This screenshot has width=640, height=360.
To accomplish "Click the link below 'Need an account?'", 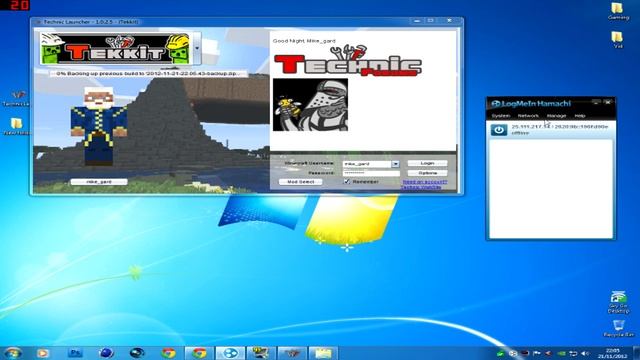I will 421,187.
